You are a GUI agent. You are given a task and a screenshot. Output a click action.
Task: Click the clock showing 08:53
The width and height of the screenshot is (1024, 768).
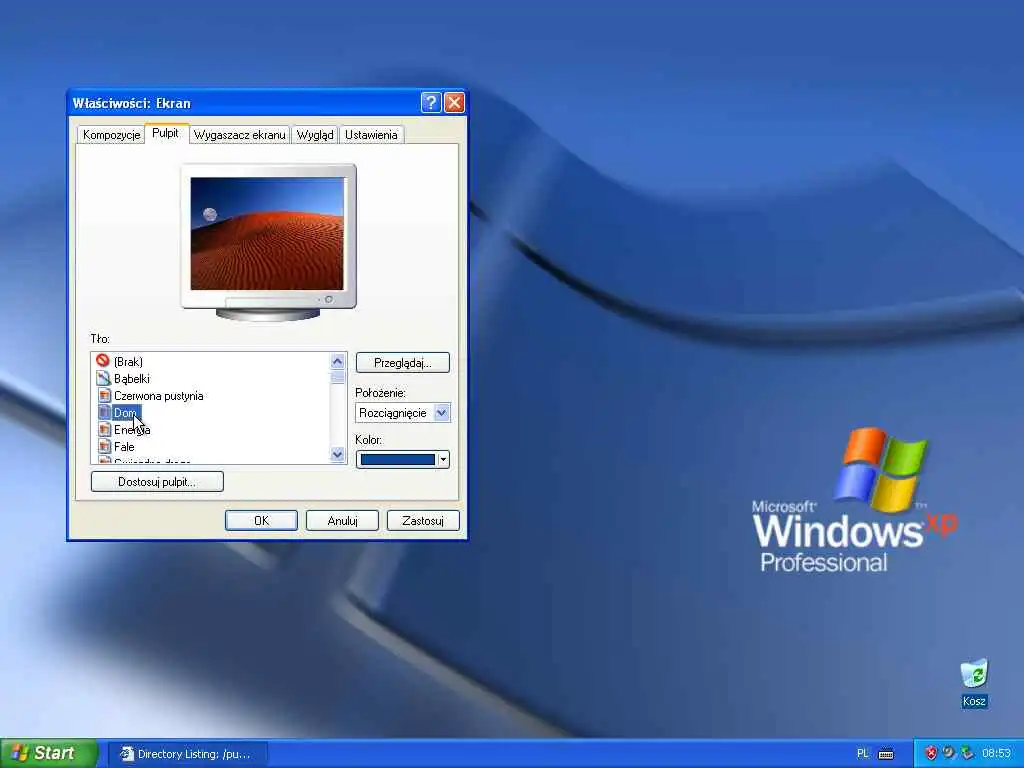pyautogui.click(x=996, y=753)
